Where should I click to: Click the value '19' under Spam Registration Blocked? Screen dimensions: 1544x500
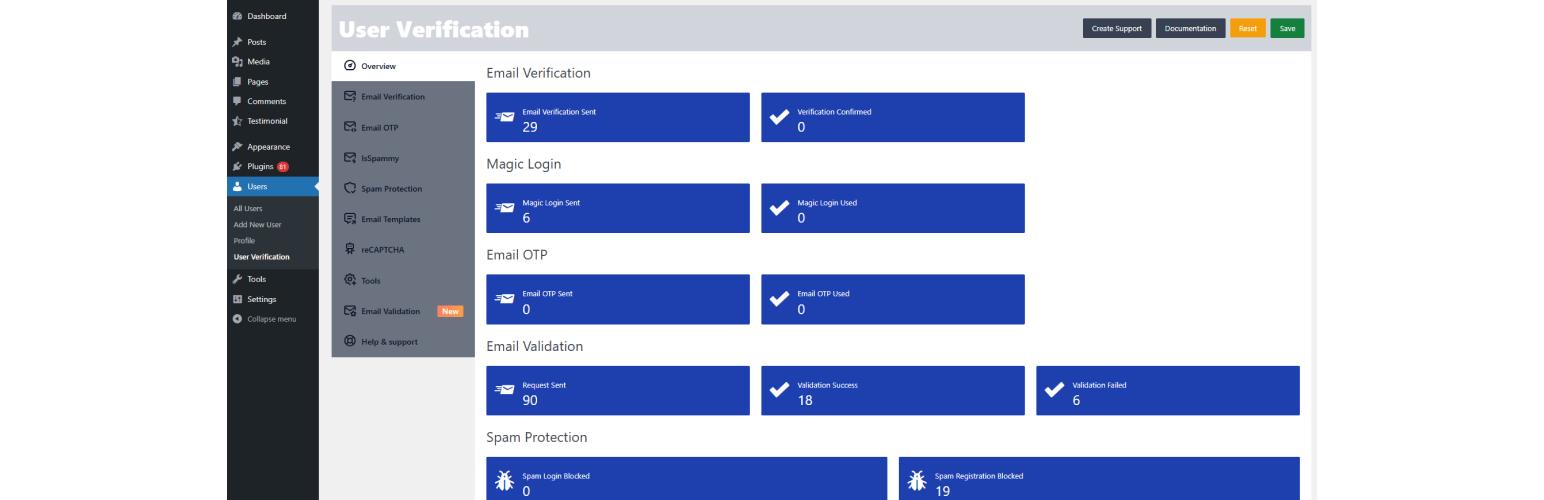pyautogui.click(x=942, y=491)
